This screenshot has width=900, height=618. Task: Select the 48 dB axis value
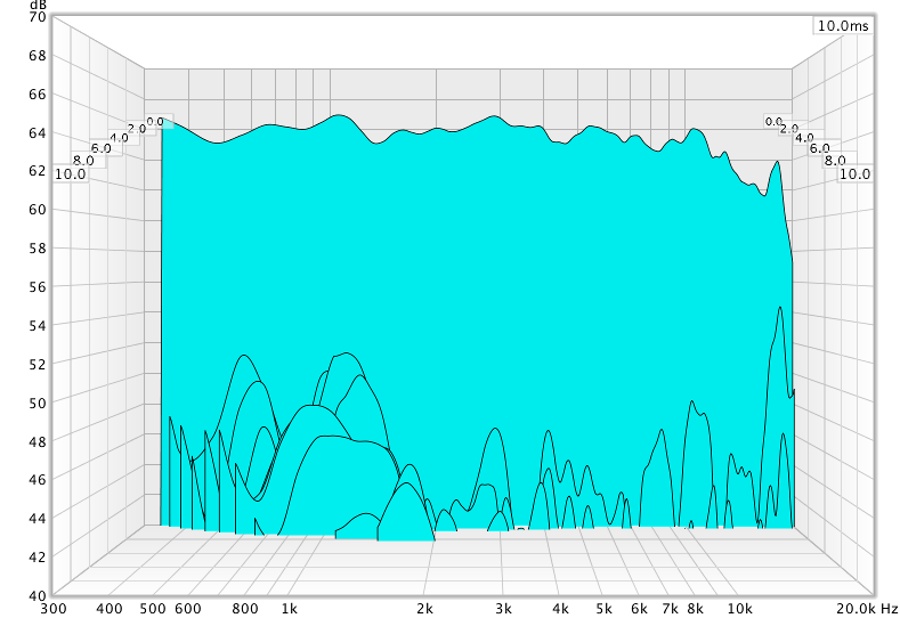coord(37,441)
